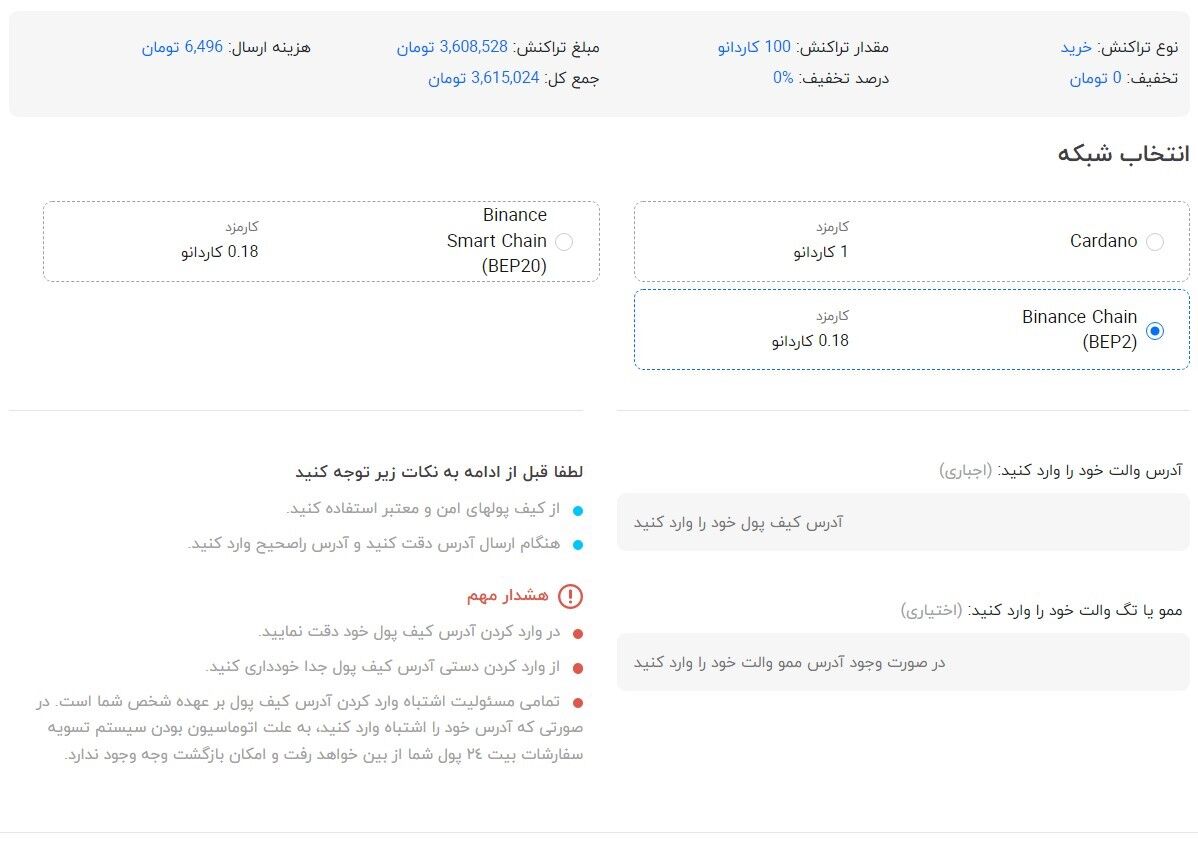Select the Binance Chain (BEP2) network
This screenshot has width=1198, height=847.
pyautogui.click(x=1156, y=330)
